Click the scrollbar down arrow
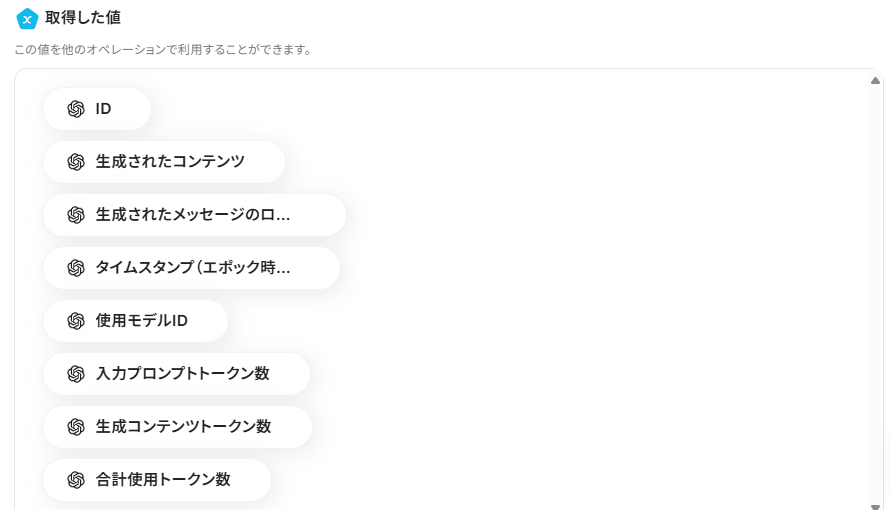Screen dimensions: 890x510 tap(875, 507)
